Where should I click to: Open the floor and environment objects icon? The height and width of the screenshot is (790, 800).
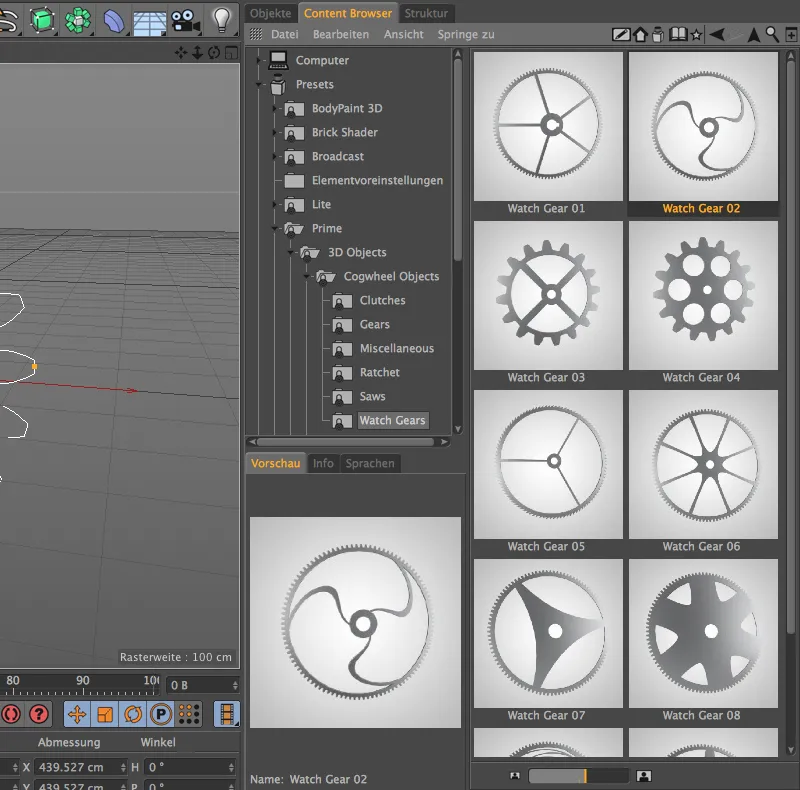(149, 22)
